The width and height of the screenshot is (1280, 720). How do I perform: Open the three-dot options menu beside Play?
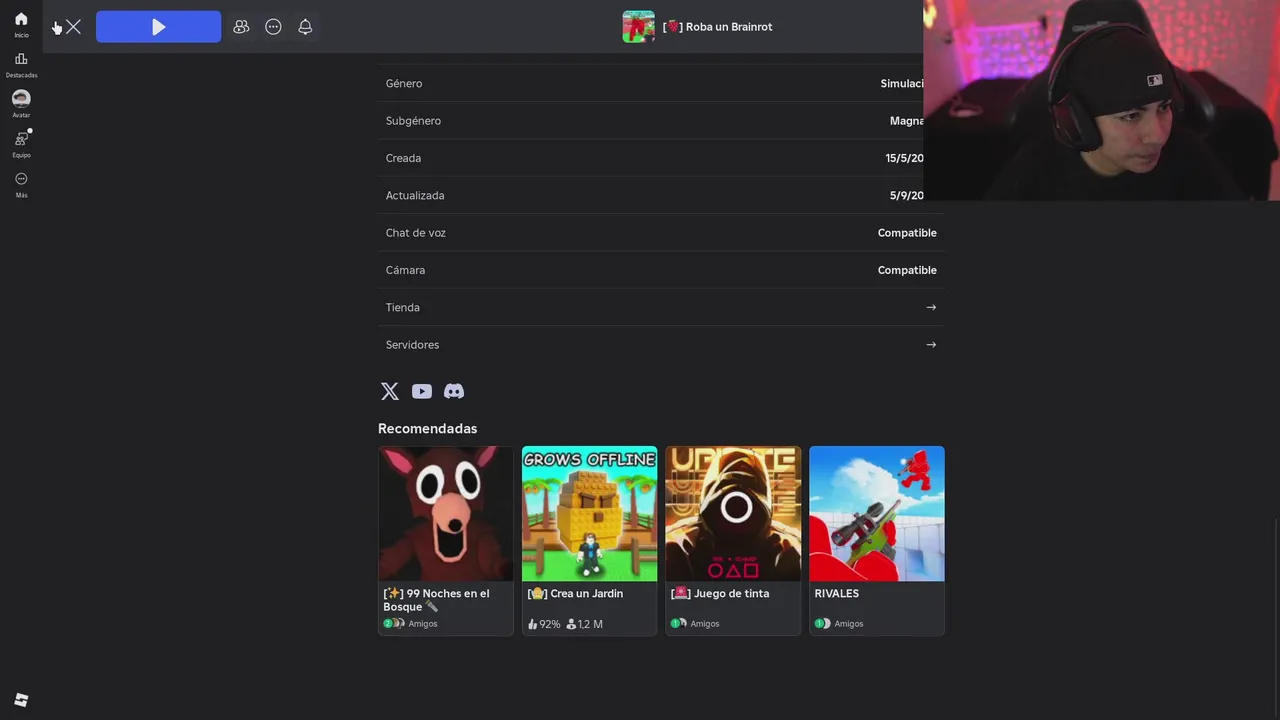point(273,27)
